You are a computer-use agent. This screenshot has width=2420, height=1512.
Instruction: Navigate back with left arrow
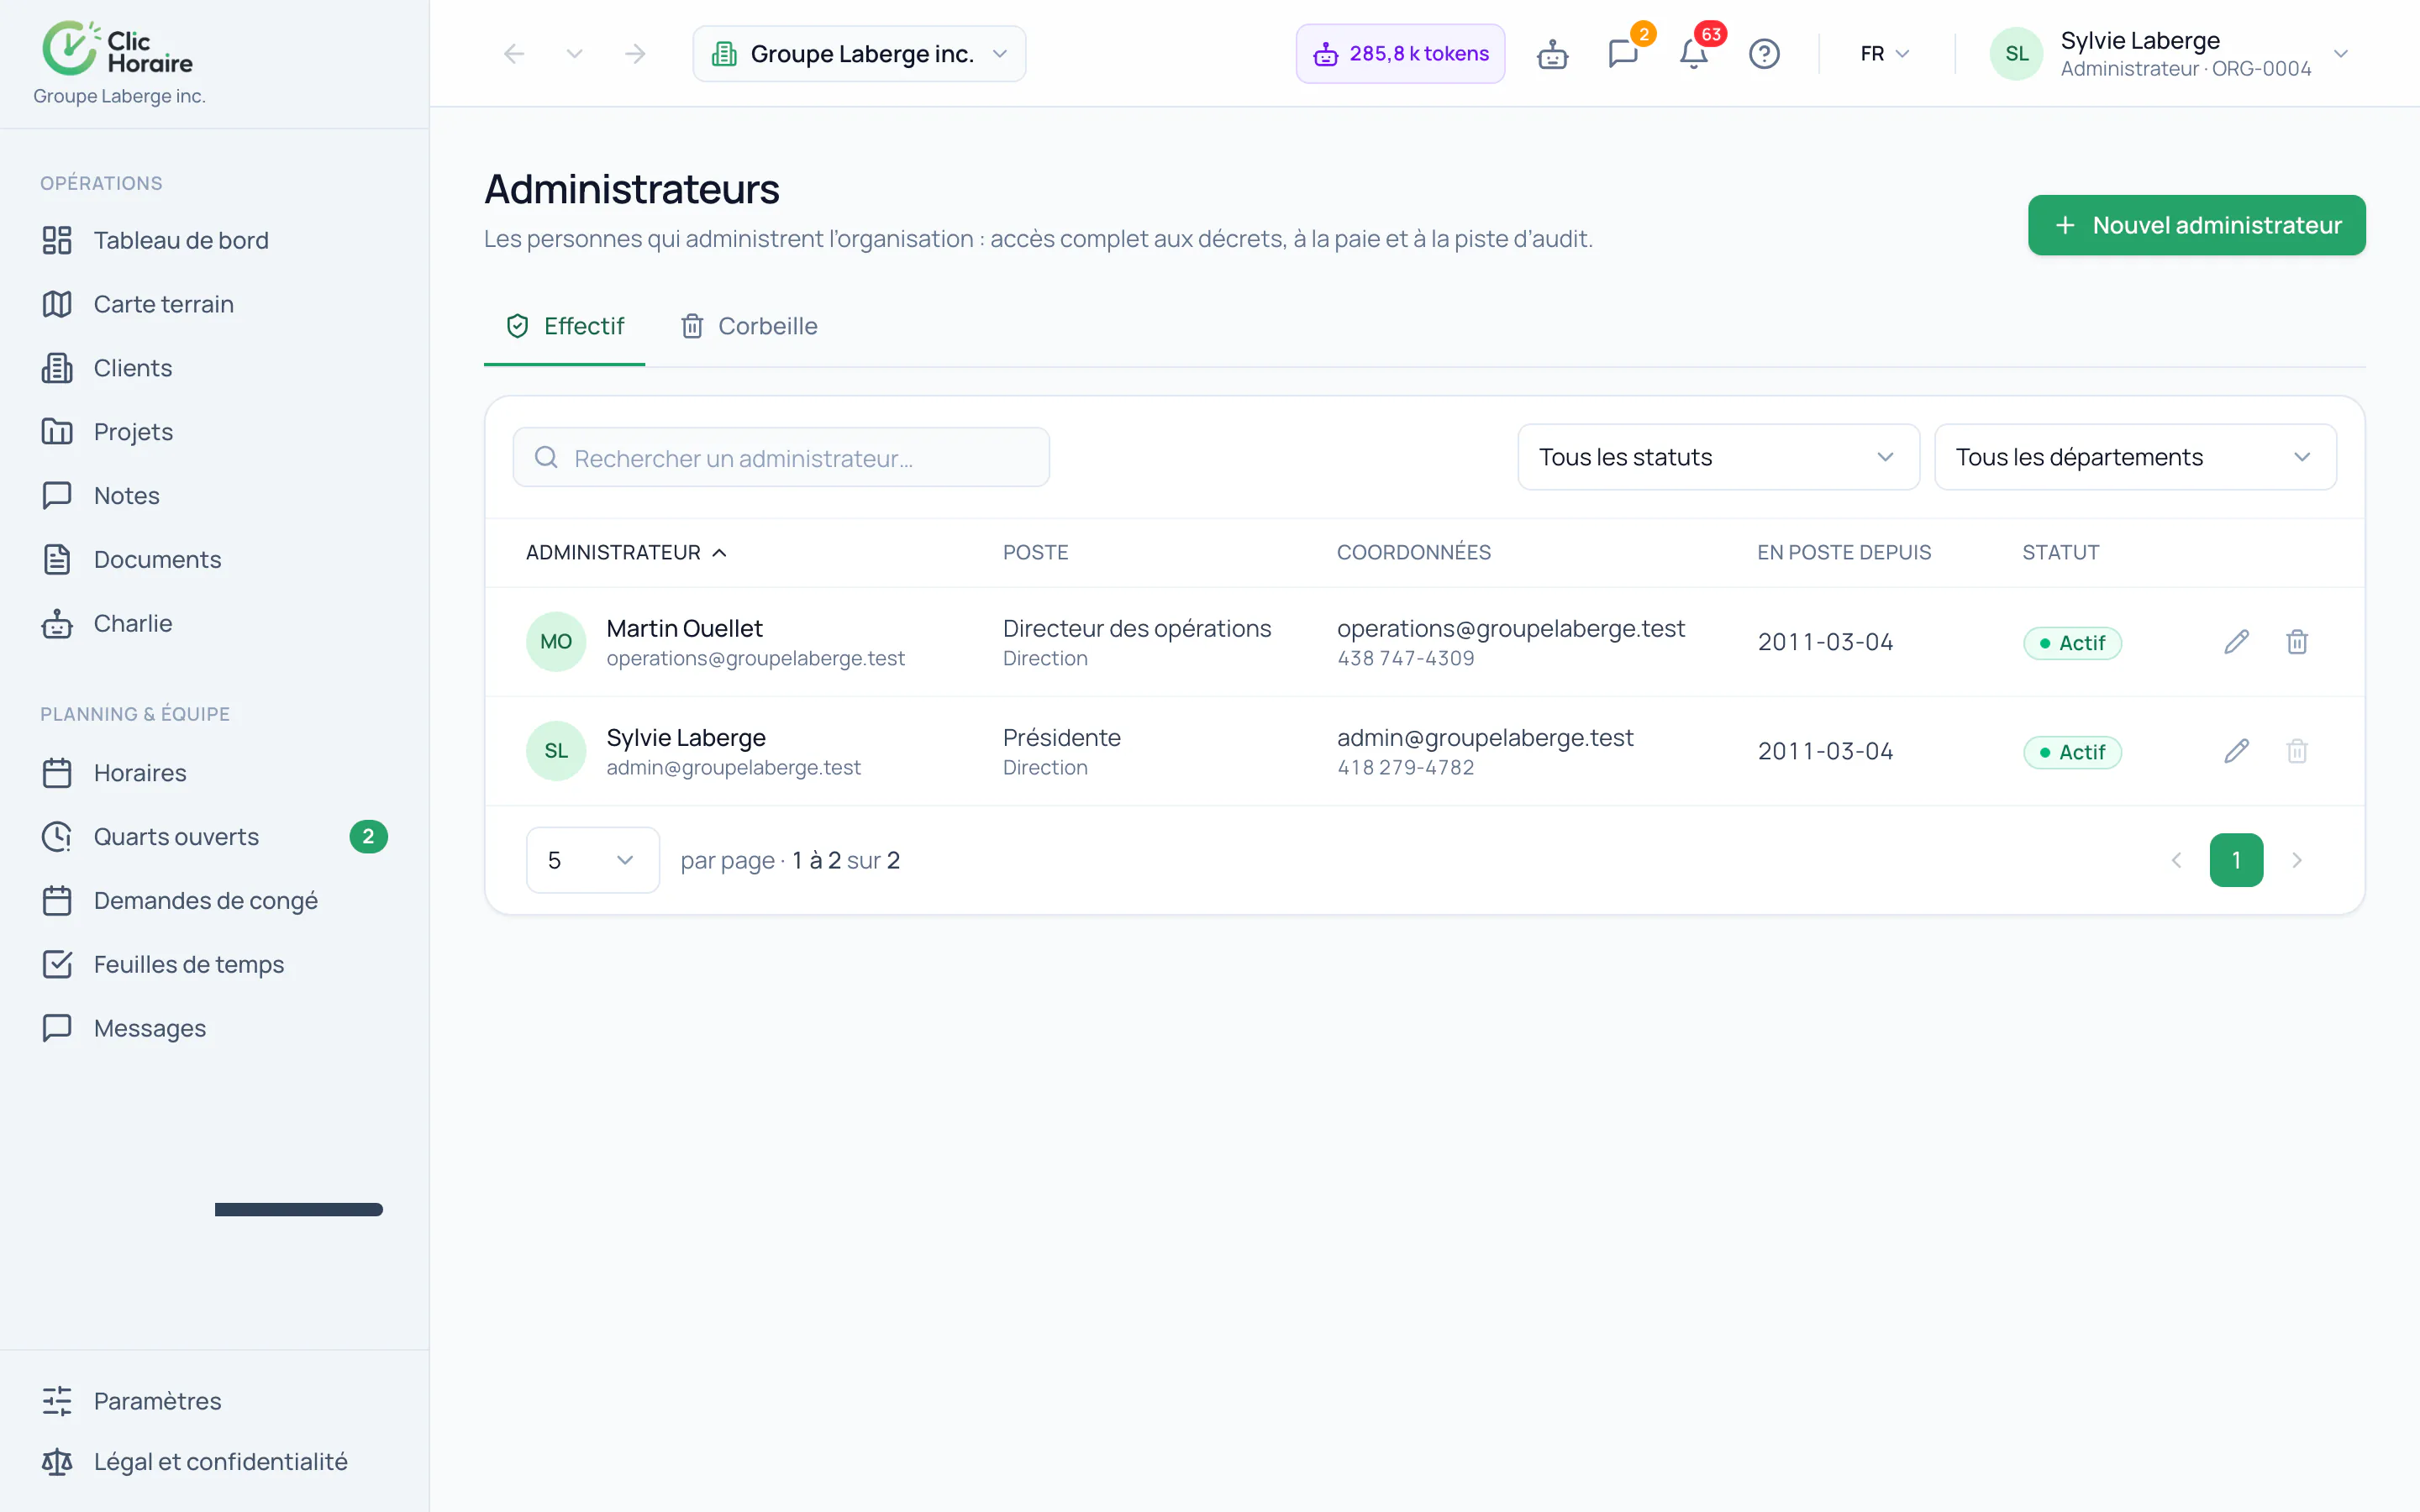point(514,54)
